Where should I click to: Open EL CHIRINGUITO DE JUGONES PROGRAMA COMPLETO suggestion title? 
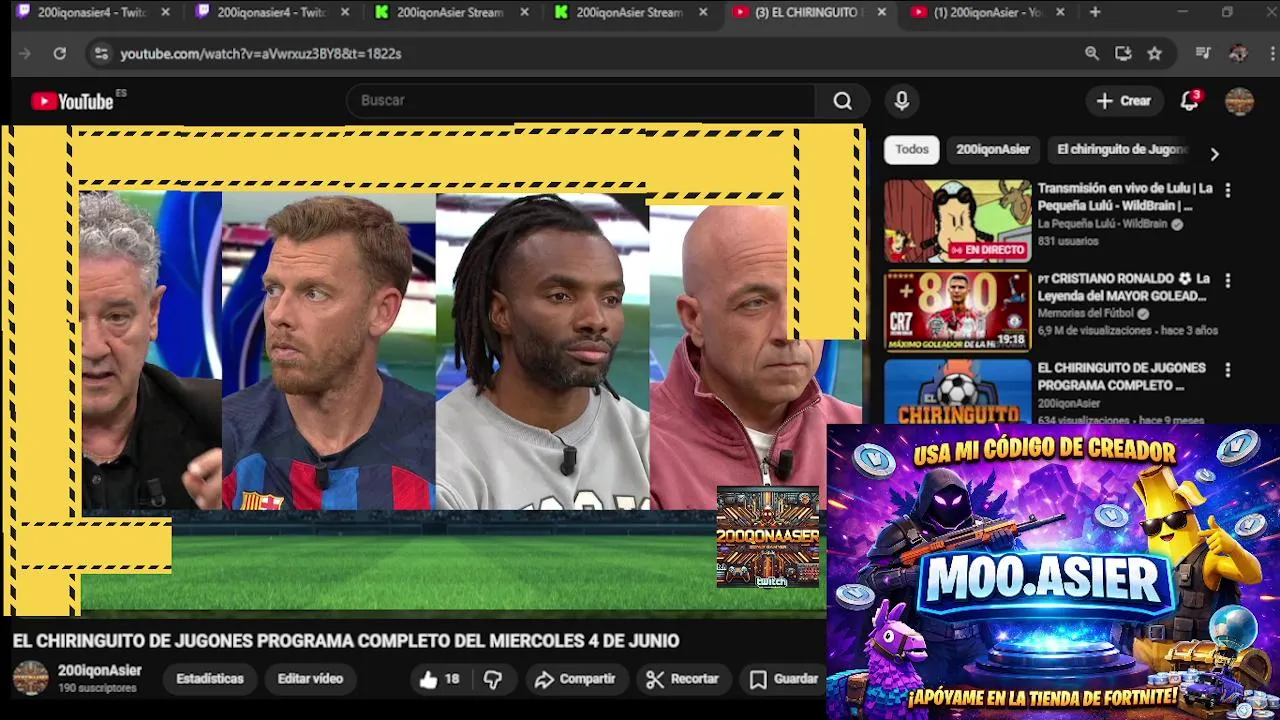pyautogui.click(x=1121, y=376)
